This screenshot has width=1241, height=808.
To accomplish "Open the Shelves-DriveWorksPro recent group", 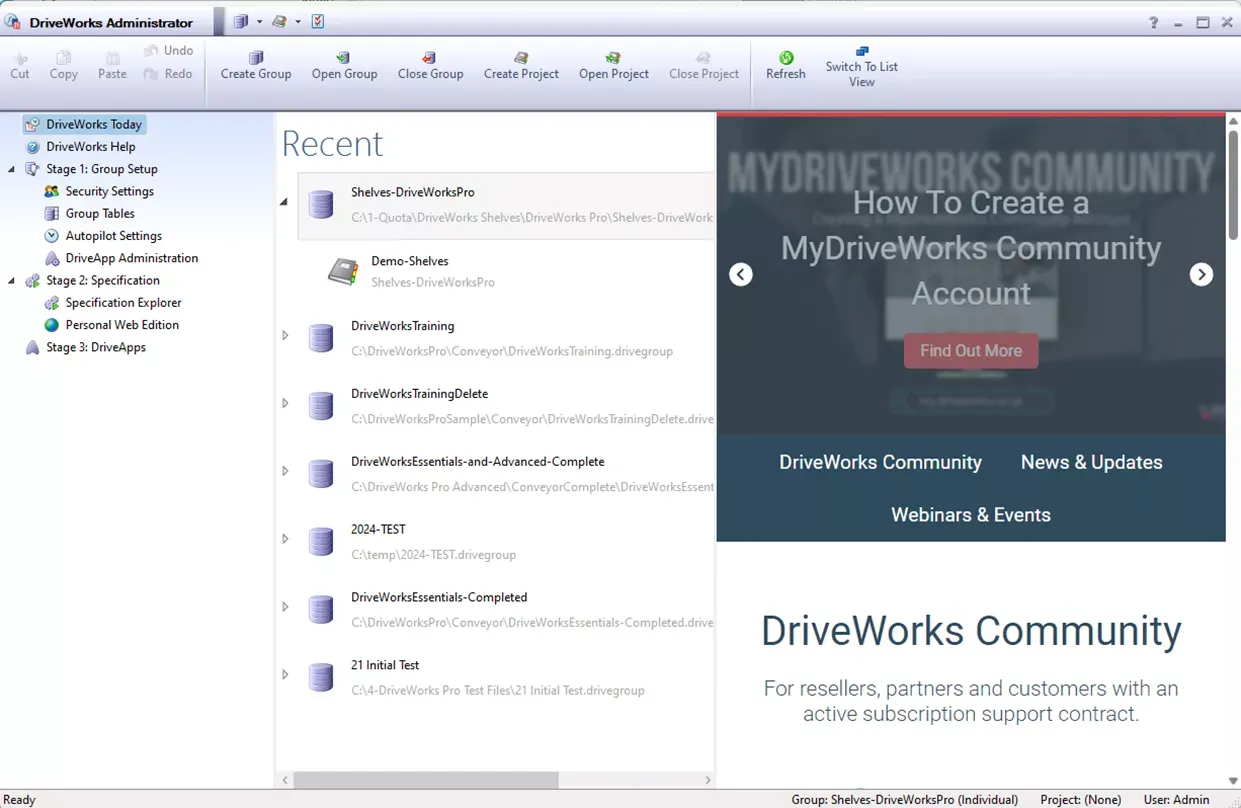I will click(506, 206).
